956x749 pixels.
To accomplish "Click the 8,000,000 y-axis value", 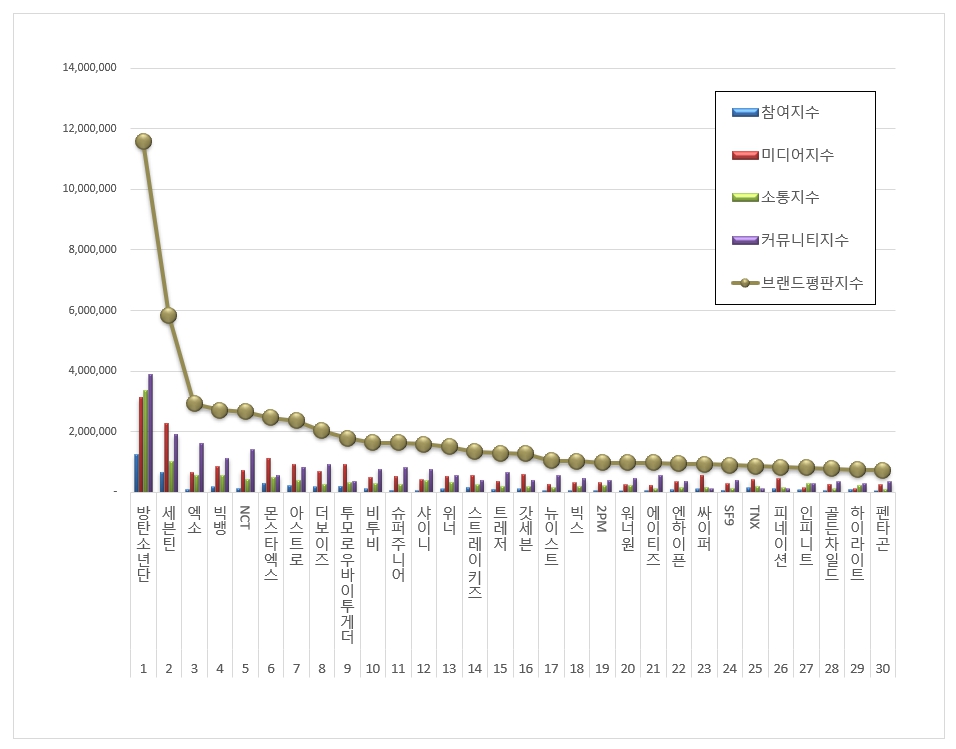I will tap(92, 249).
